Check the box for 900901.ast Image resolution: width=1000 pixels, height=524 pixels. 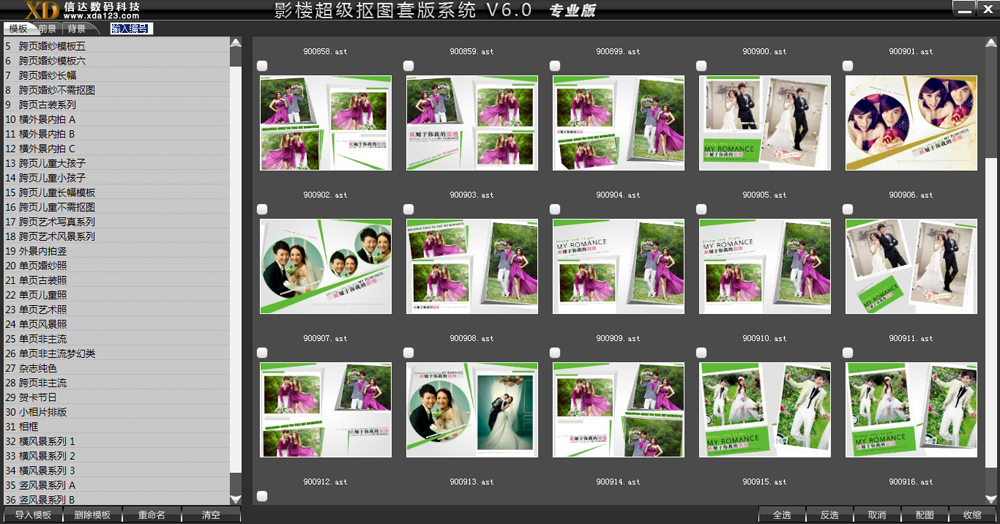point(848,66)
